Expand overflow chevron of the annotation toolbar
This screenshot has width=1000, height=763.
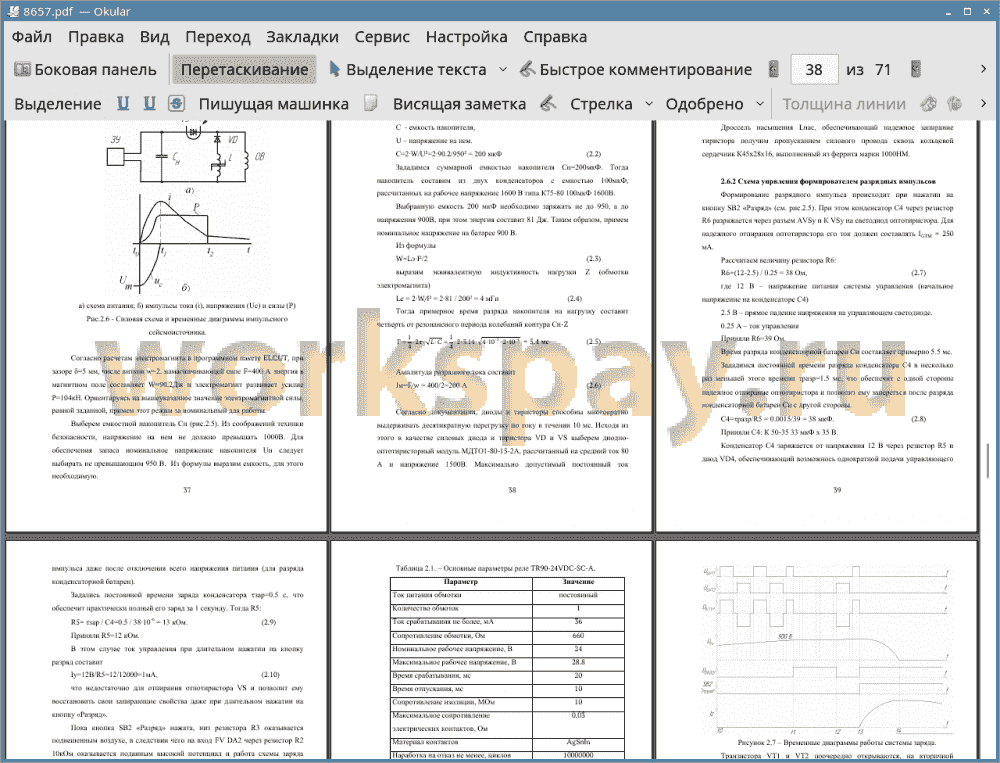point(983,103)
